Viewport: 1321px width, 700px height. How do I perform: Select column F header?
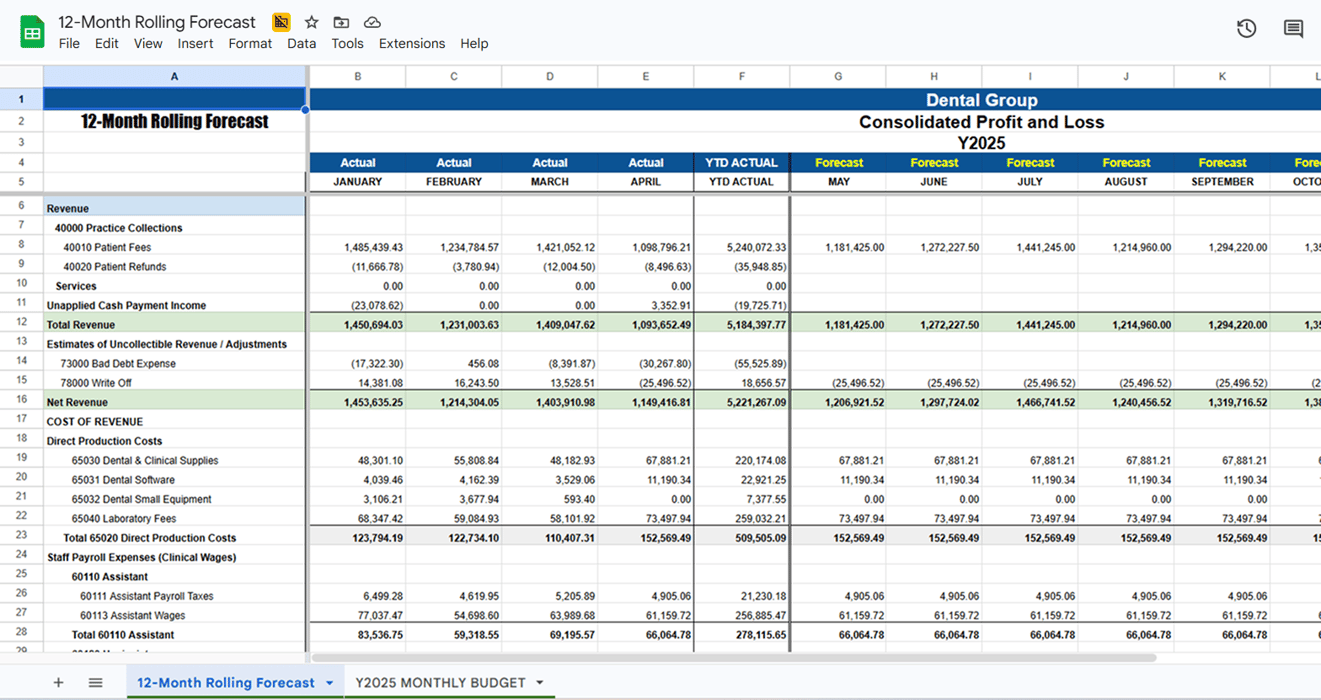[741, 76]
